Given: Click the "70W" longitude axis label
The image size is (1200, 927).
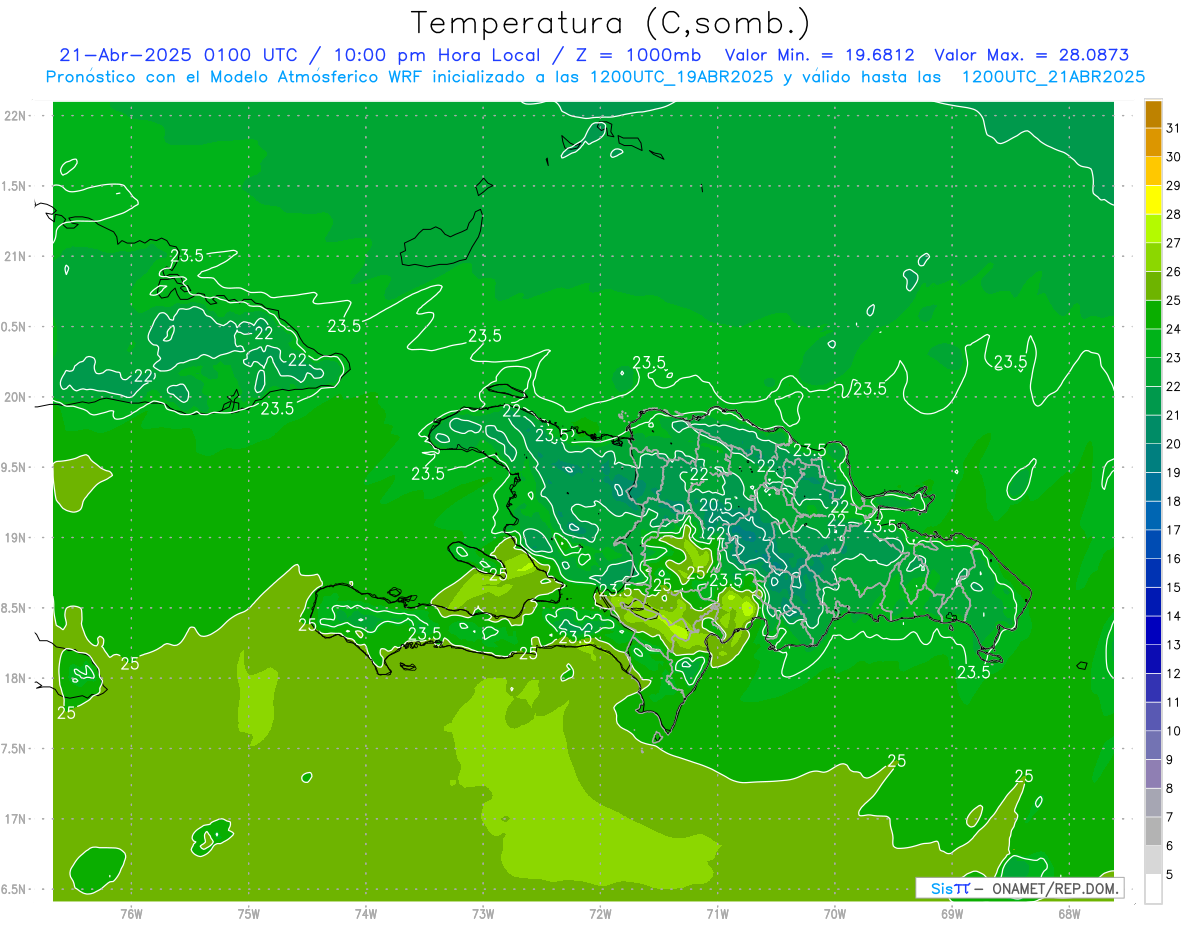Looking at the screenshot, I should click(835, 914).
